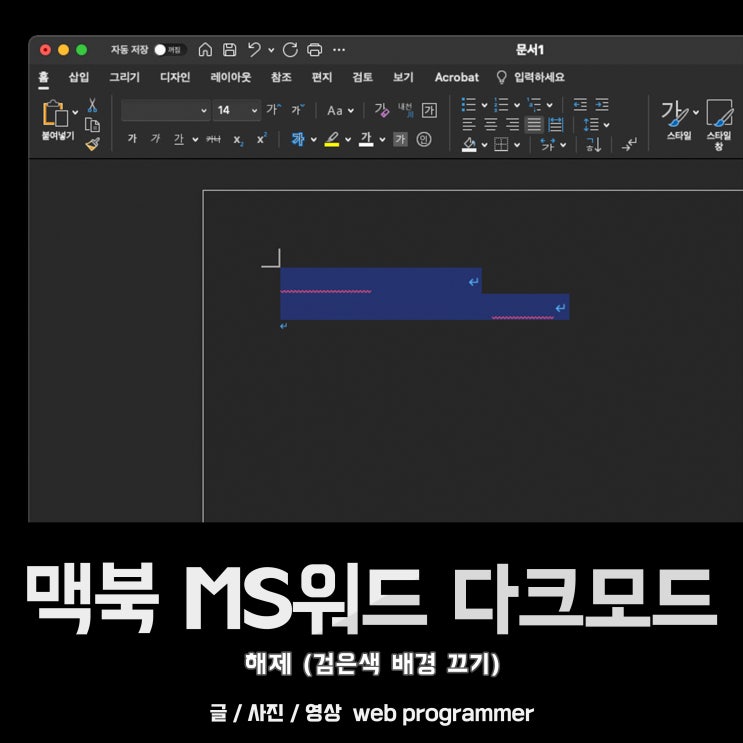Open the Undo history dropdown arrow
The height and width of the screenshot is (743, 743).
coord(271,50)
